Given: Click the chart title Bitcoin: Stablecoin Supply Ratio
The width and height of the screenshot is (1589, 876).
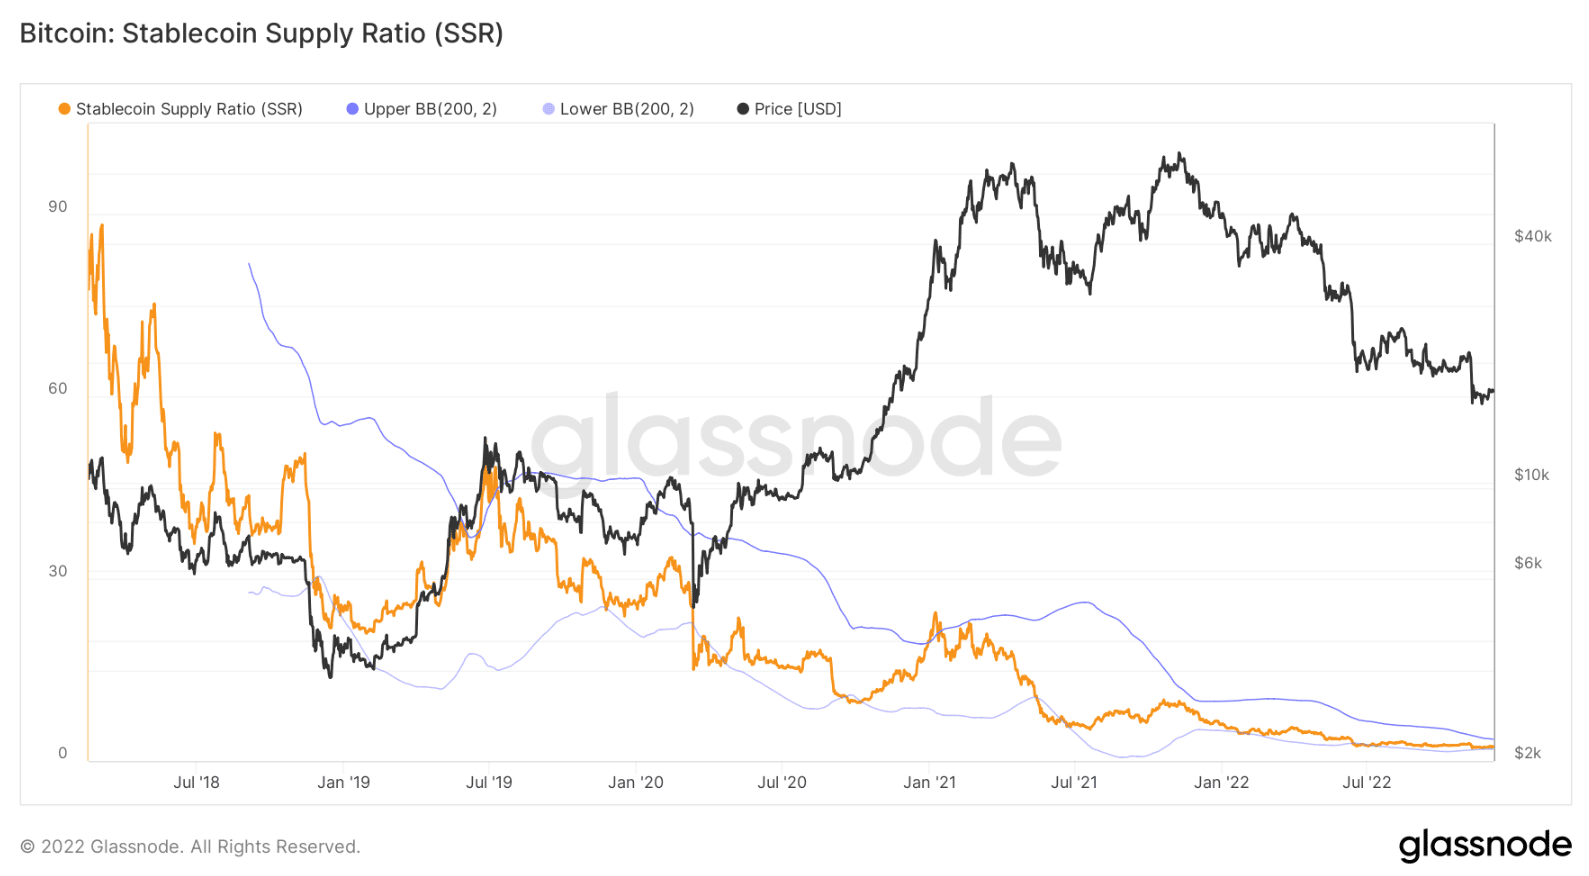Looking at the screenshot, I should [x=262, y=33].
